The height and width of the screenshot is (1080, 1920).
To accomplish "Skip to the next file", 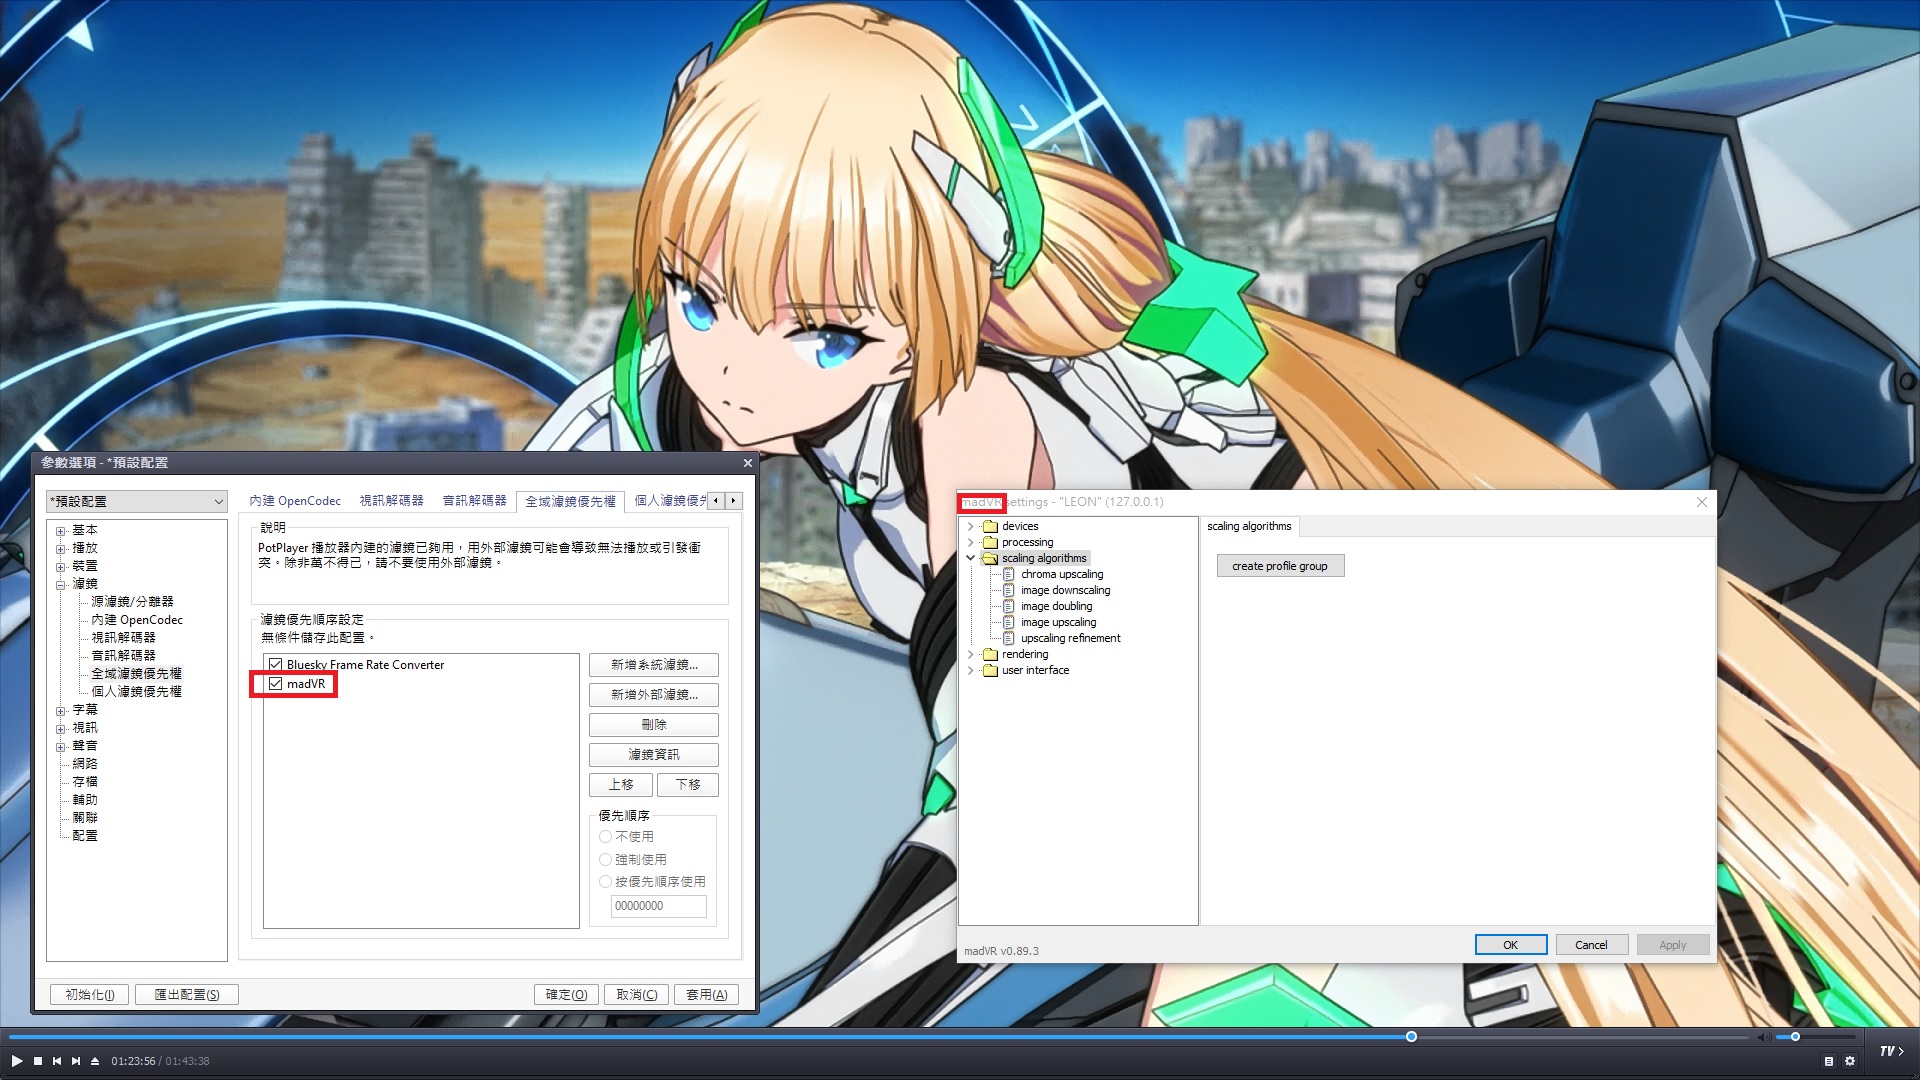I will [x=76, y=1061].
